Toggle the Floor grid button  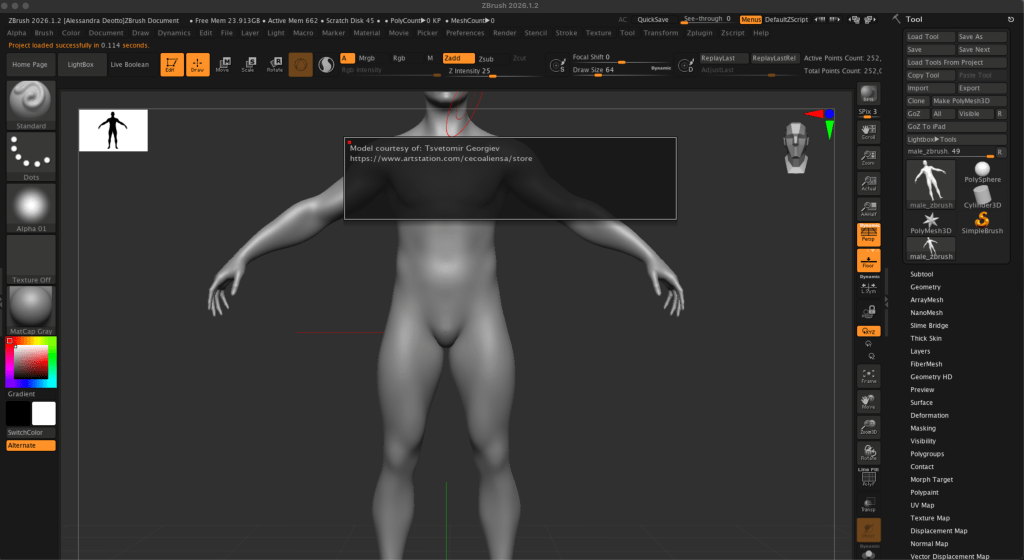(x=868, y=261)
